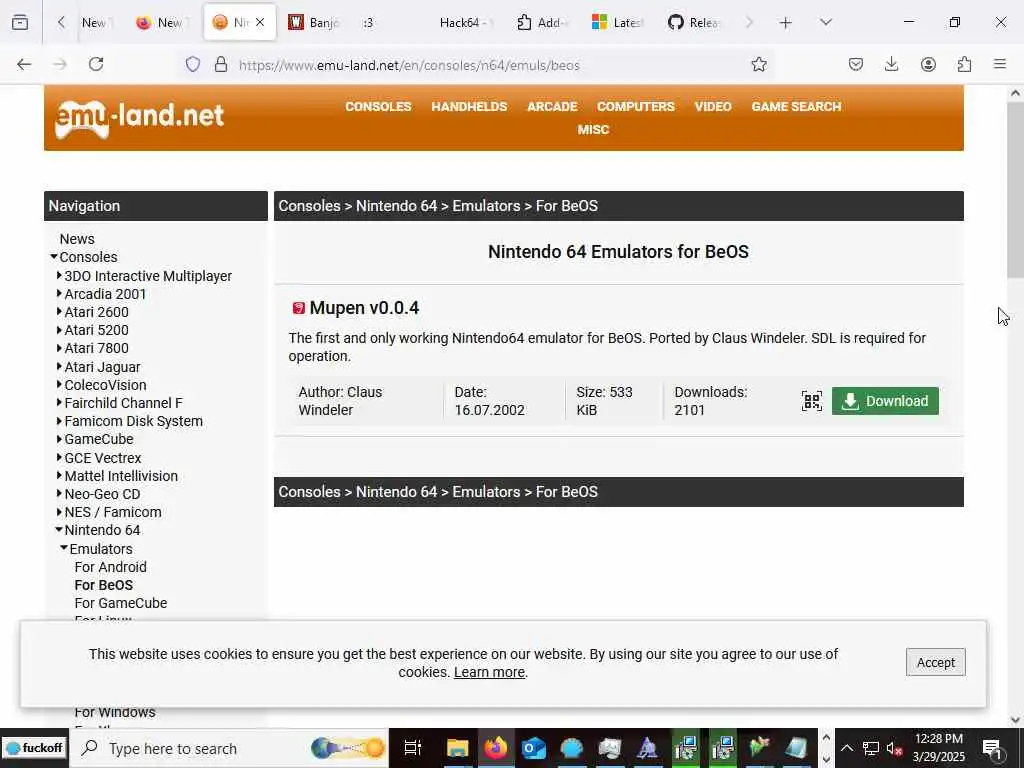The image size is (1024, 768).
Task: Reload the current page
Action: pyautogui.click(x=96, y=64)
